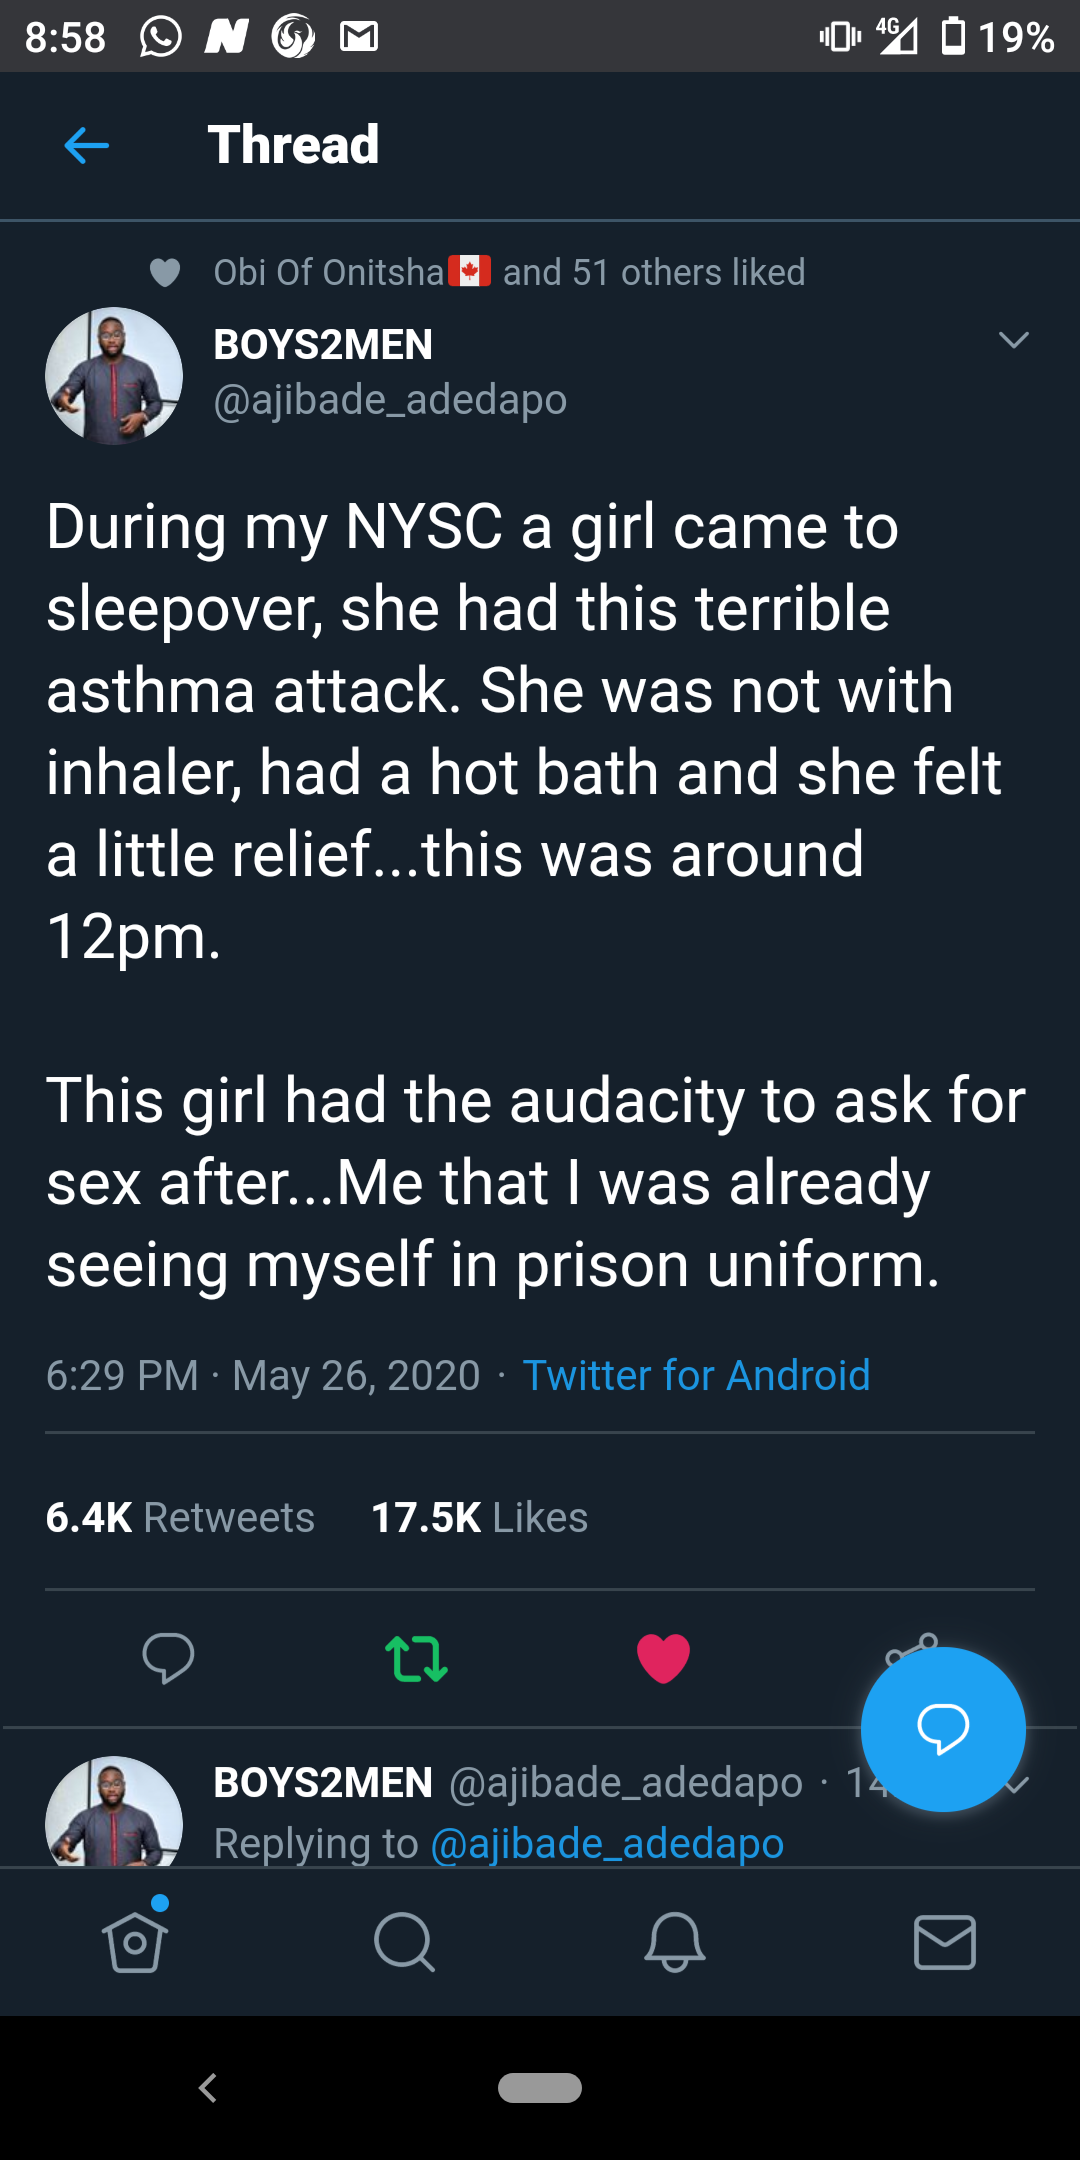
Task: Tap the back arrow in Thread header
Action: click(86, 146)
